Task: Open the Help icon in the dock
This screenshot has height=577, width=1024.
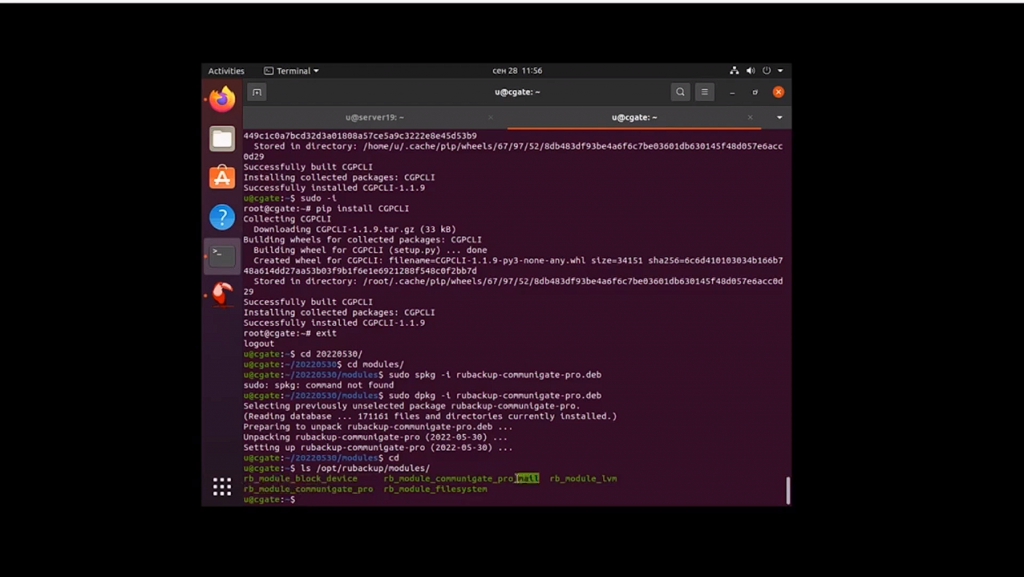Action: point(222,217)
